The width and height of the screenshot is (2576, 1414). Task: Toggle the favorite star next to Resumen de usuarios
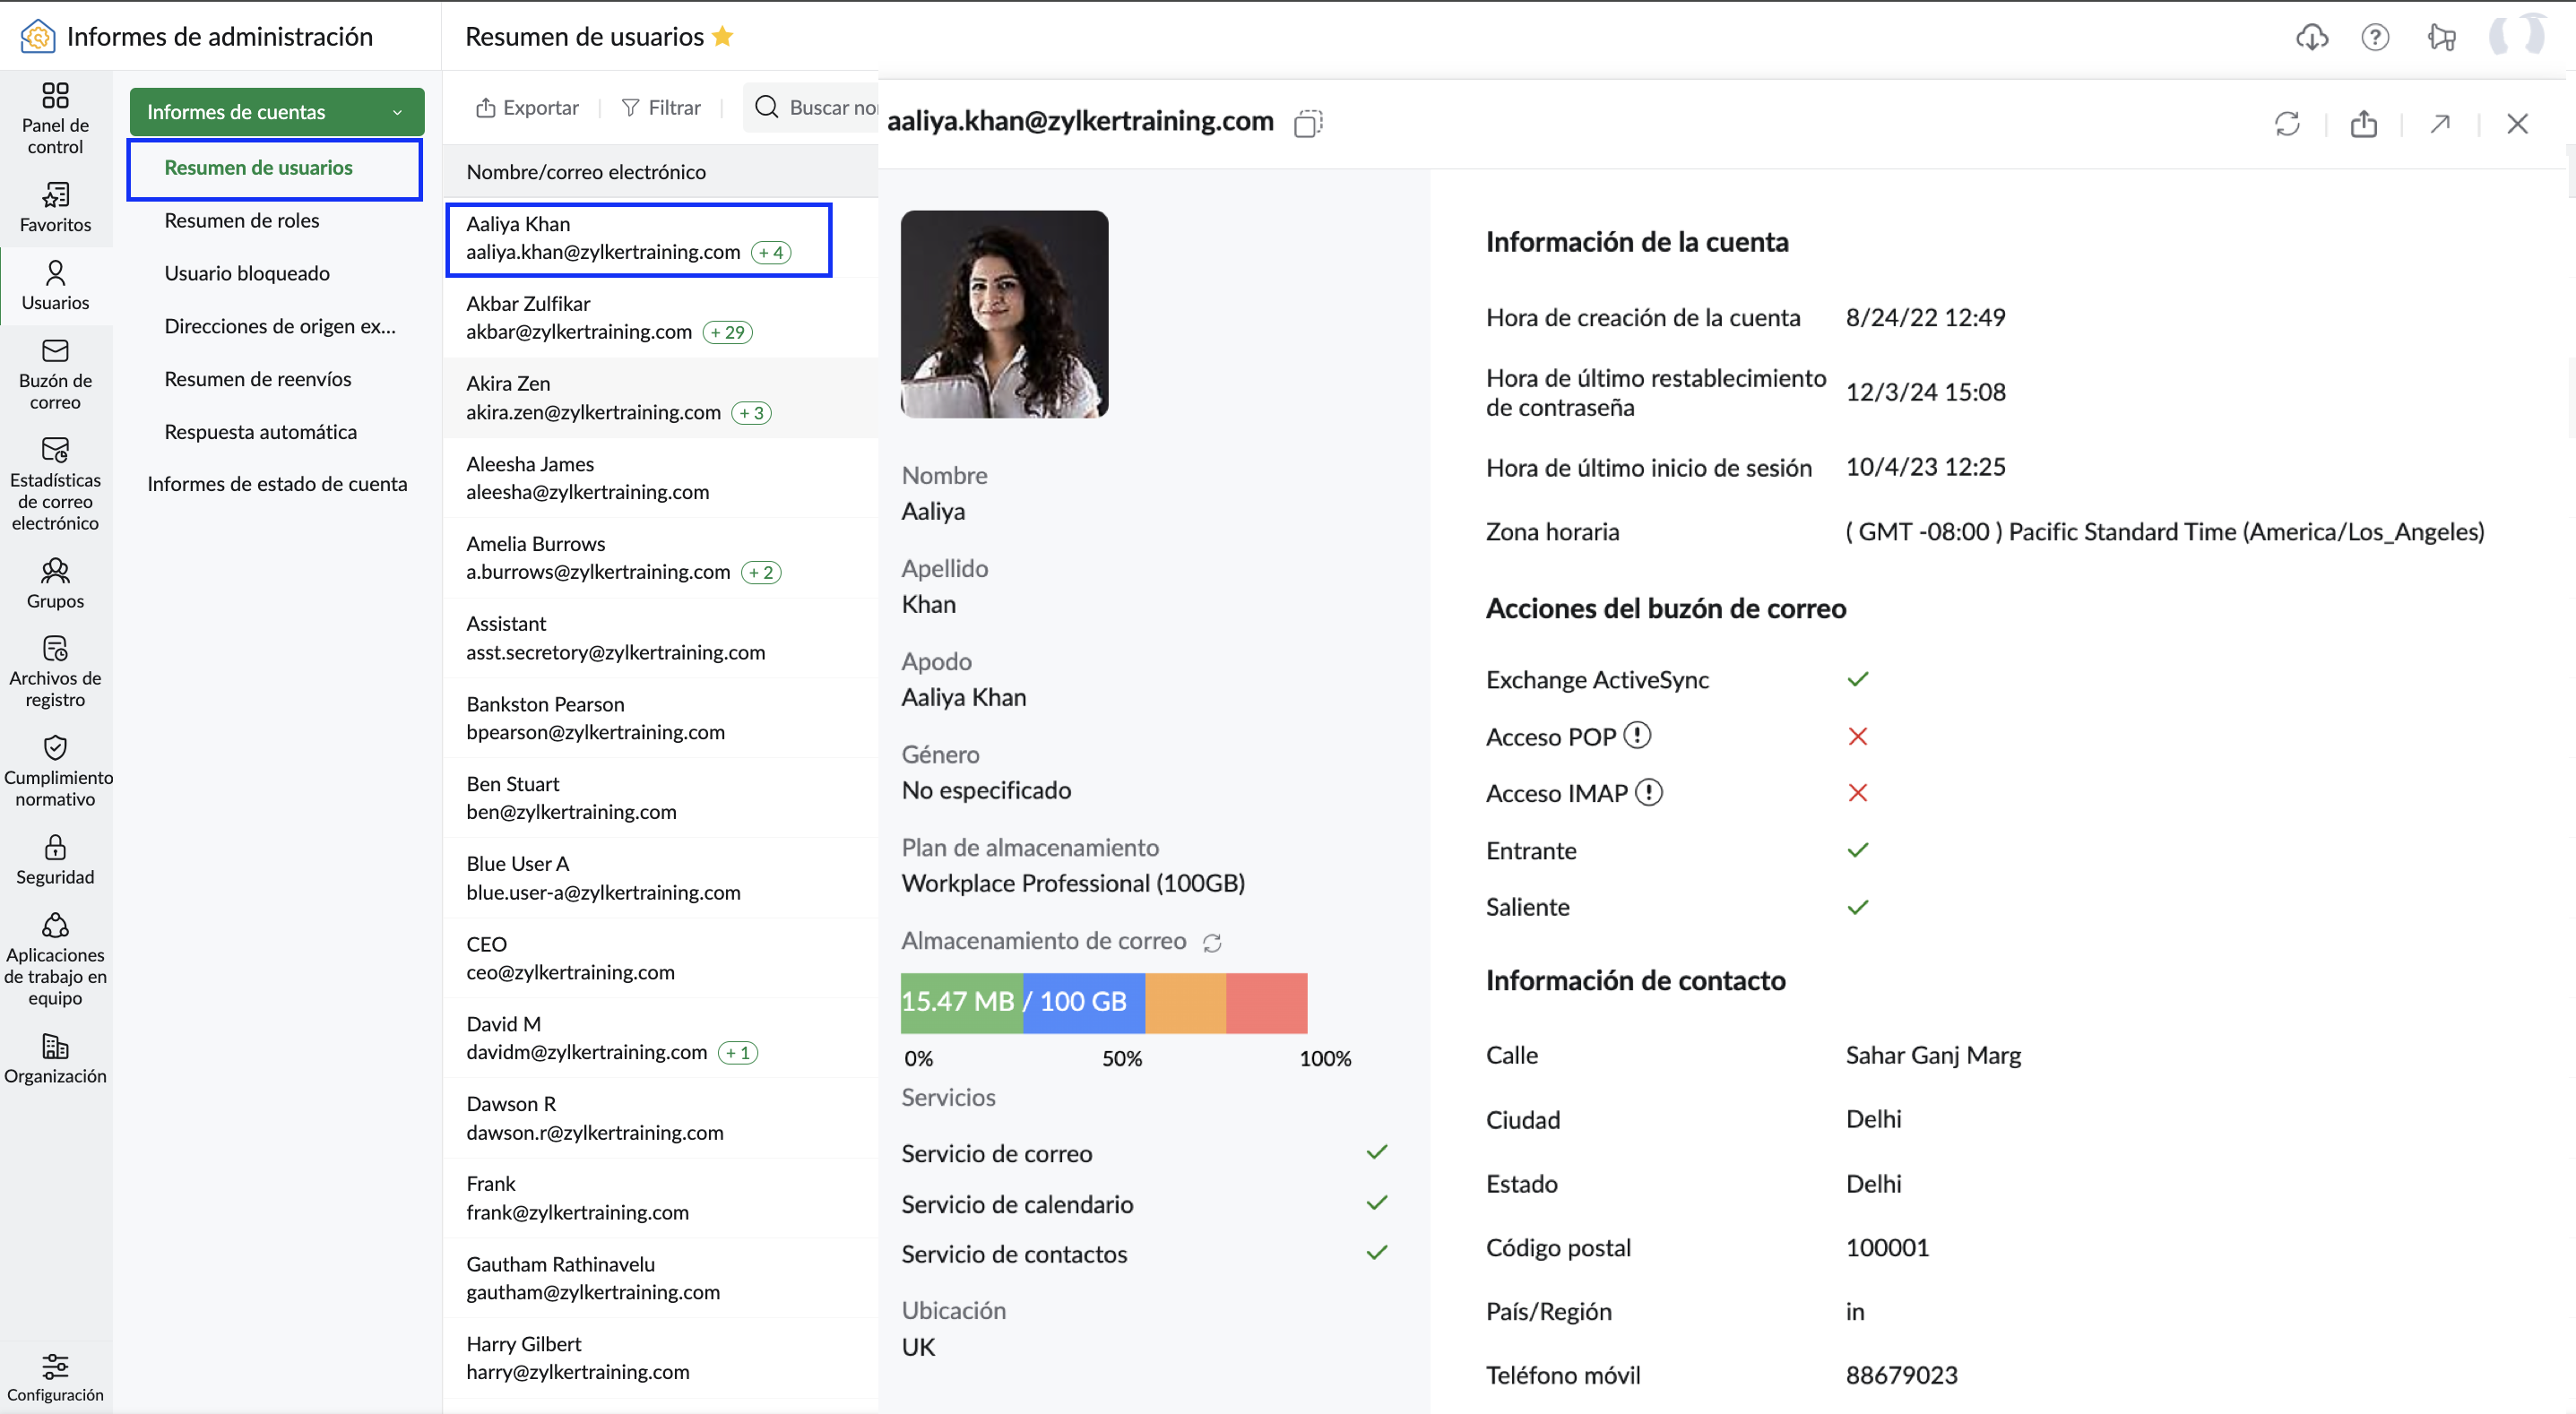click(x=722, y=37)
